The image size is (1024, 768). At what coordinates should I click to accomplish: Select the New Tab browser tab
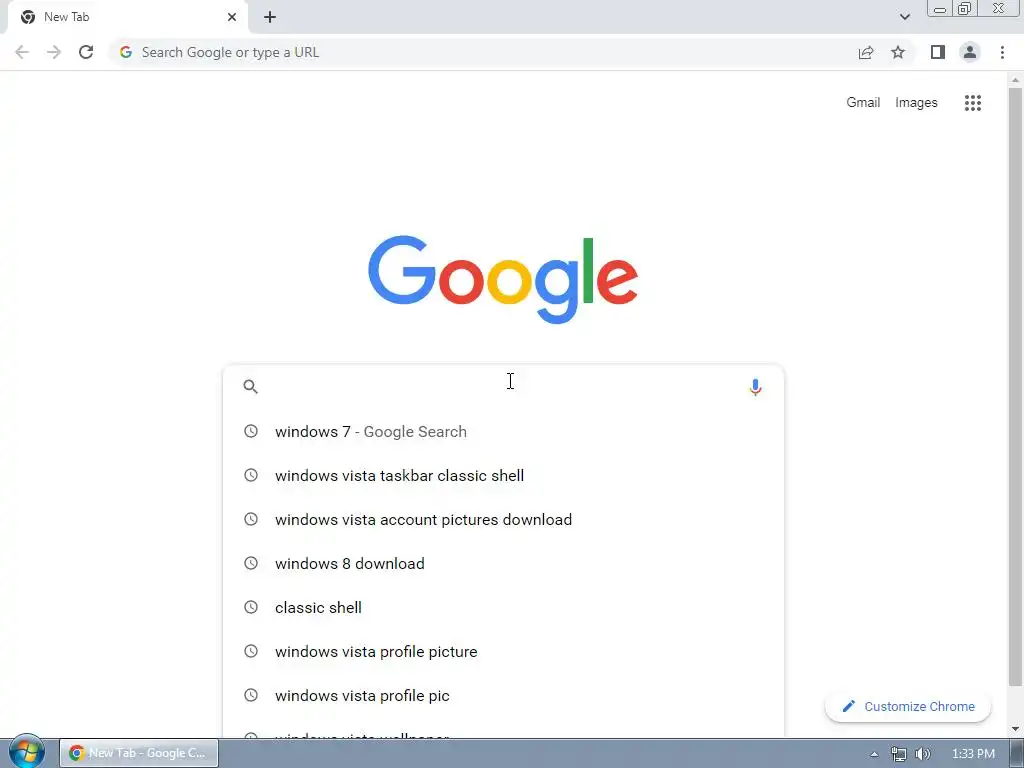[127, 17]
